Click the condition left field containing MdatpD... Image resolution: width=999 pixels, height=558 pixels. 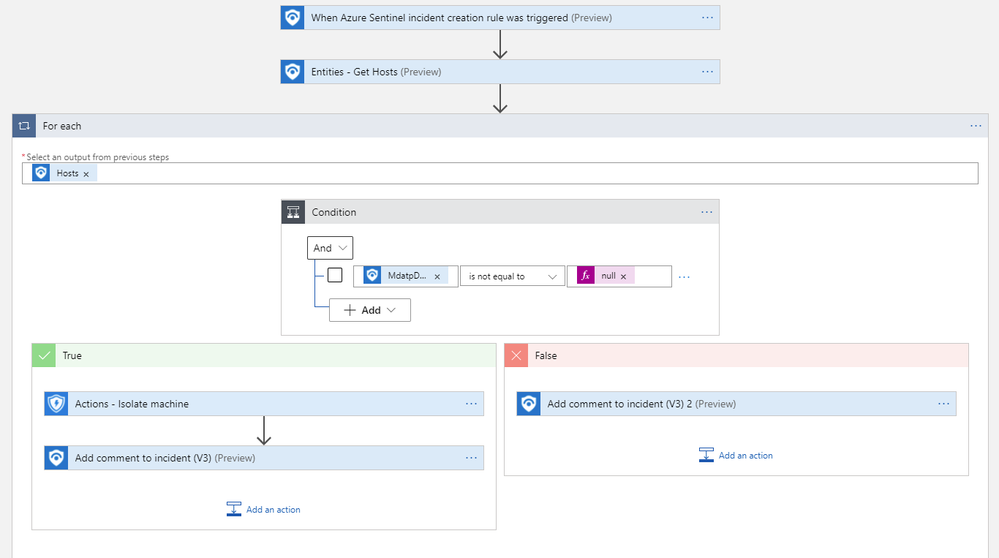tap(406, 276)
